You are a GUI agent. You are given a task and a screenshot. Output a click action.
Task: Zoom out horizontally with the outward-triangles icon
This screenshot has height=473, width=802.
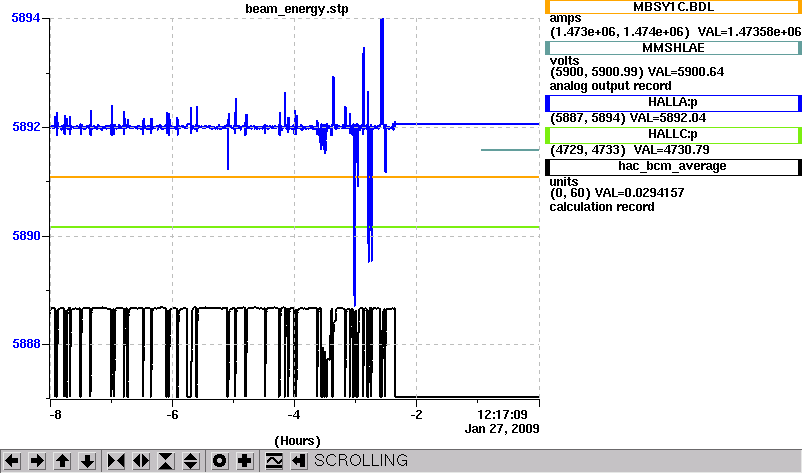coord(141,461)
